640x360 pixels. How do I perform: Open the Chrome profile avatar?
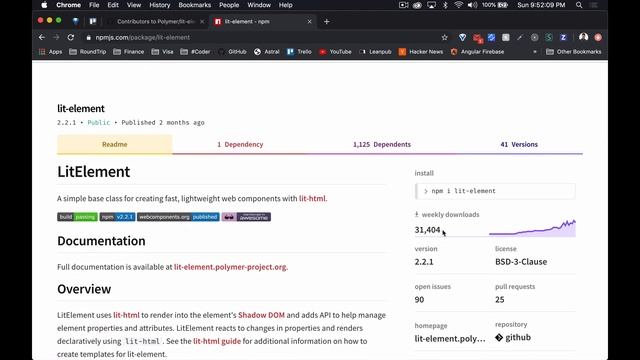coord(583,37)
